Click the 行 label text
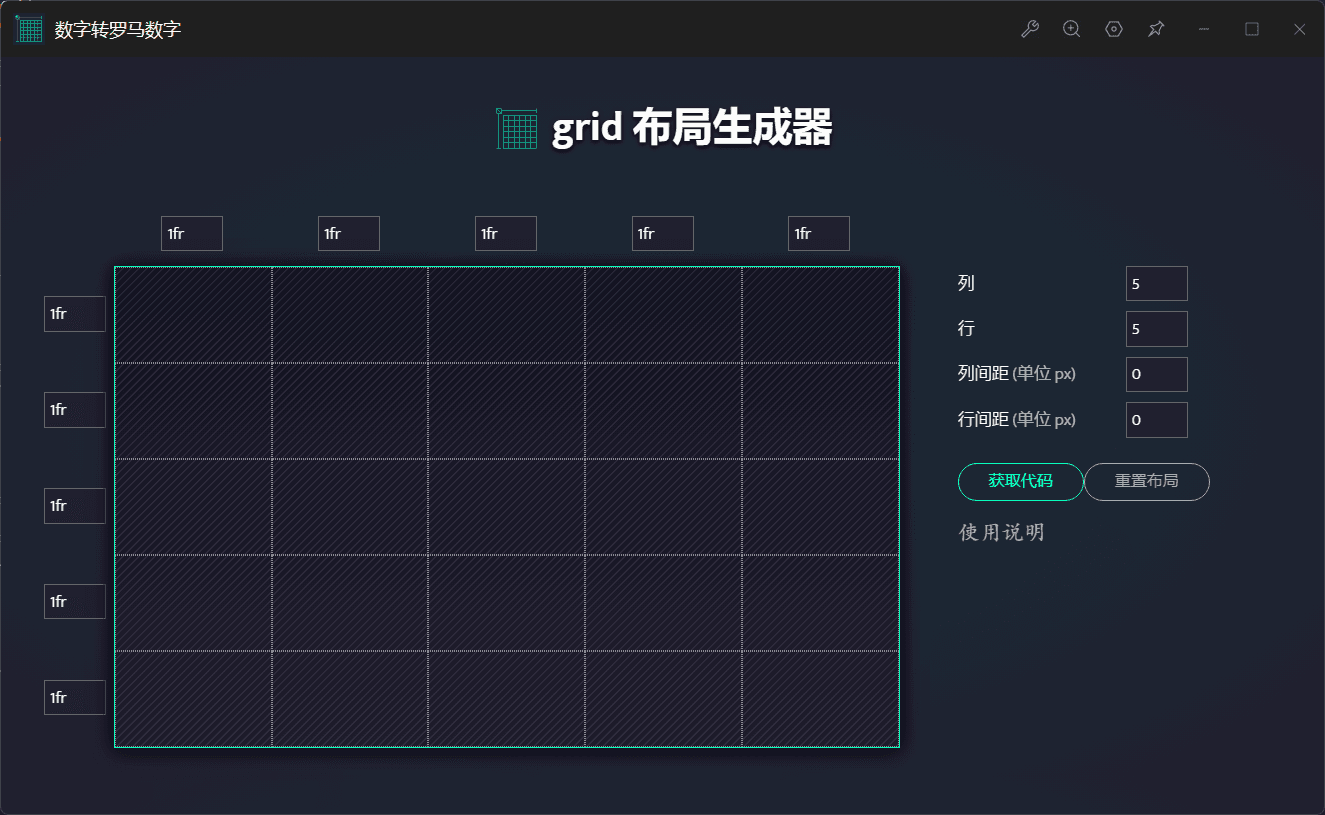The image size is (1325, 815). click(x=966, y=328)
